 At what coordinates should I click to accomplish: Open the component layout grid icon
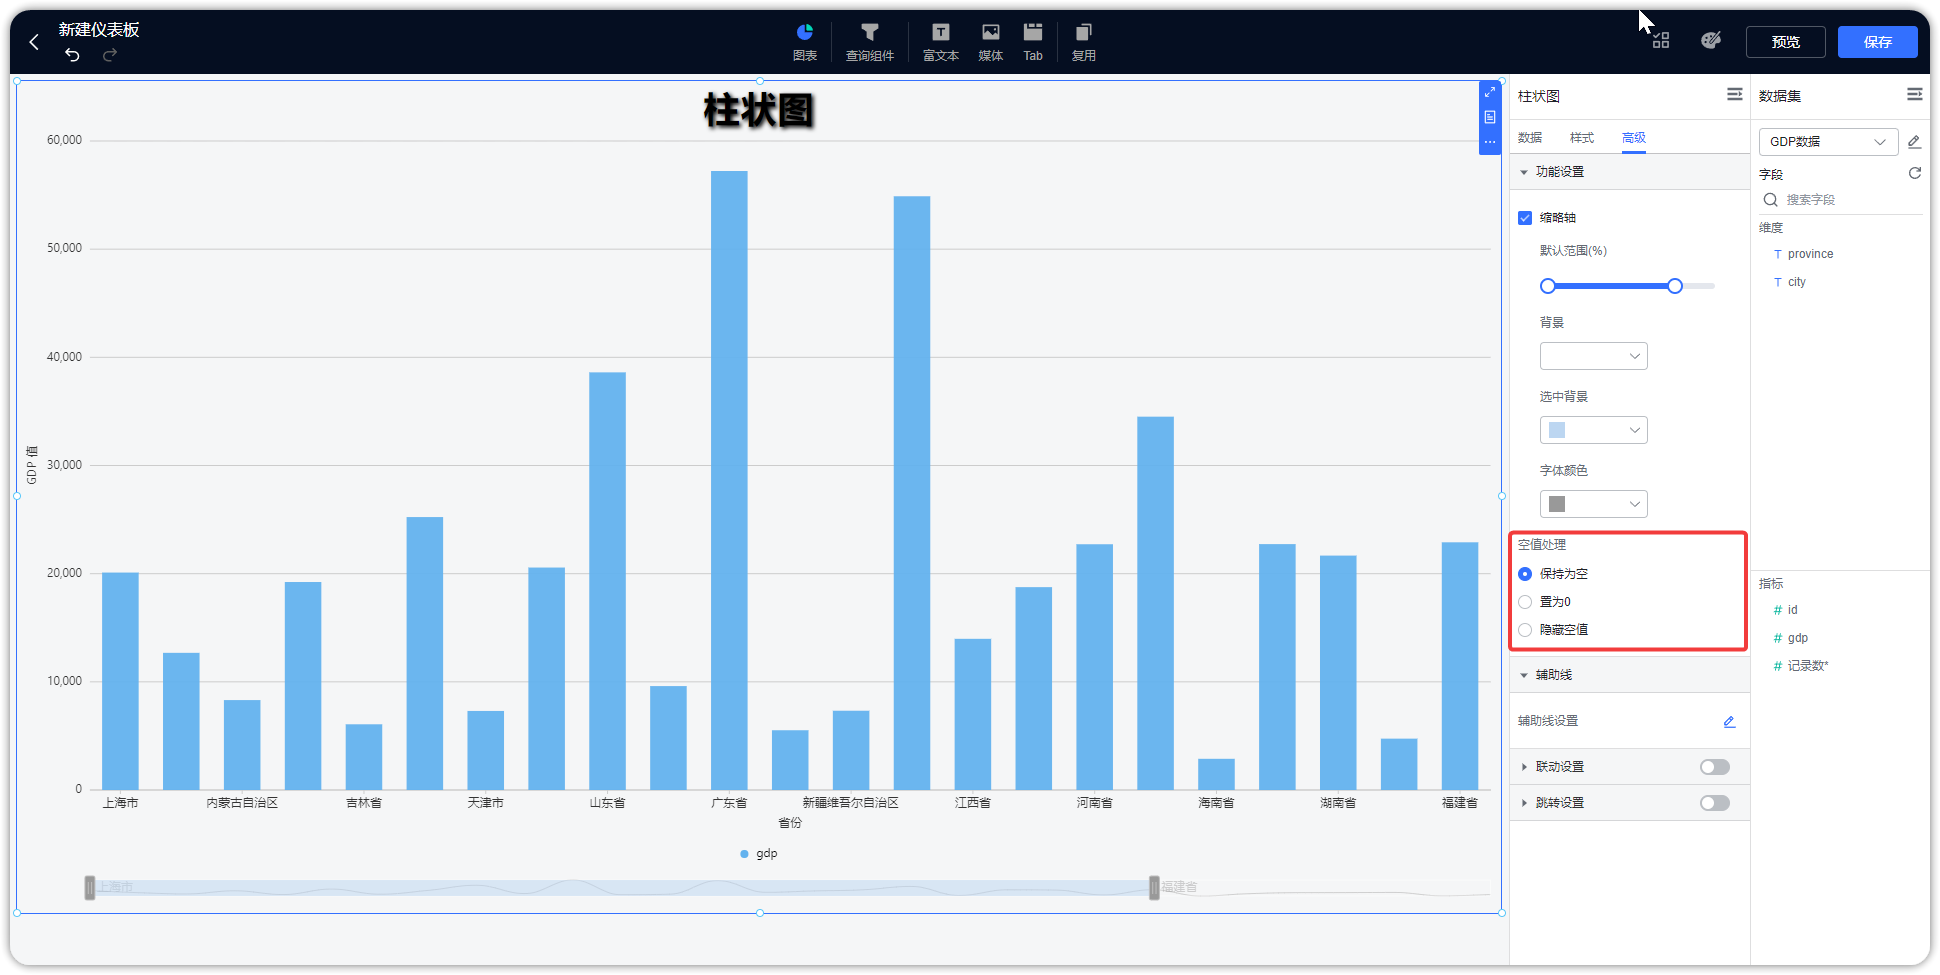coord(1661,41)
